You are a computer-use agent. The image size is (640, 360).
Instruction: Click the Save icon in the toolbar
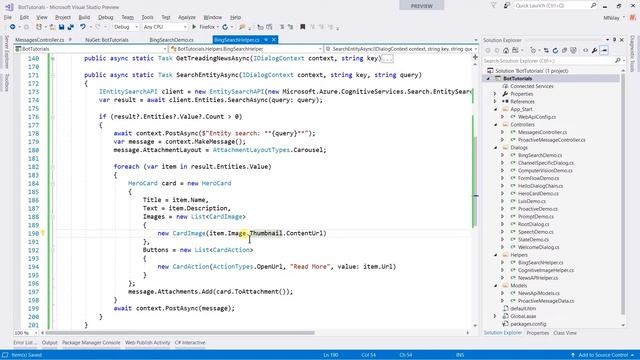[61, 27]
